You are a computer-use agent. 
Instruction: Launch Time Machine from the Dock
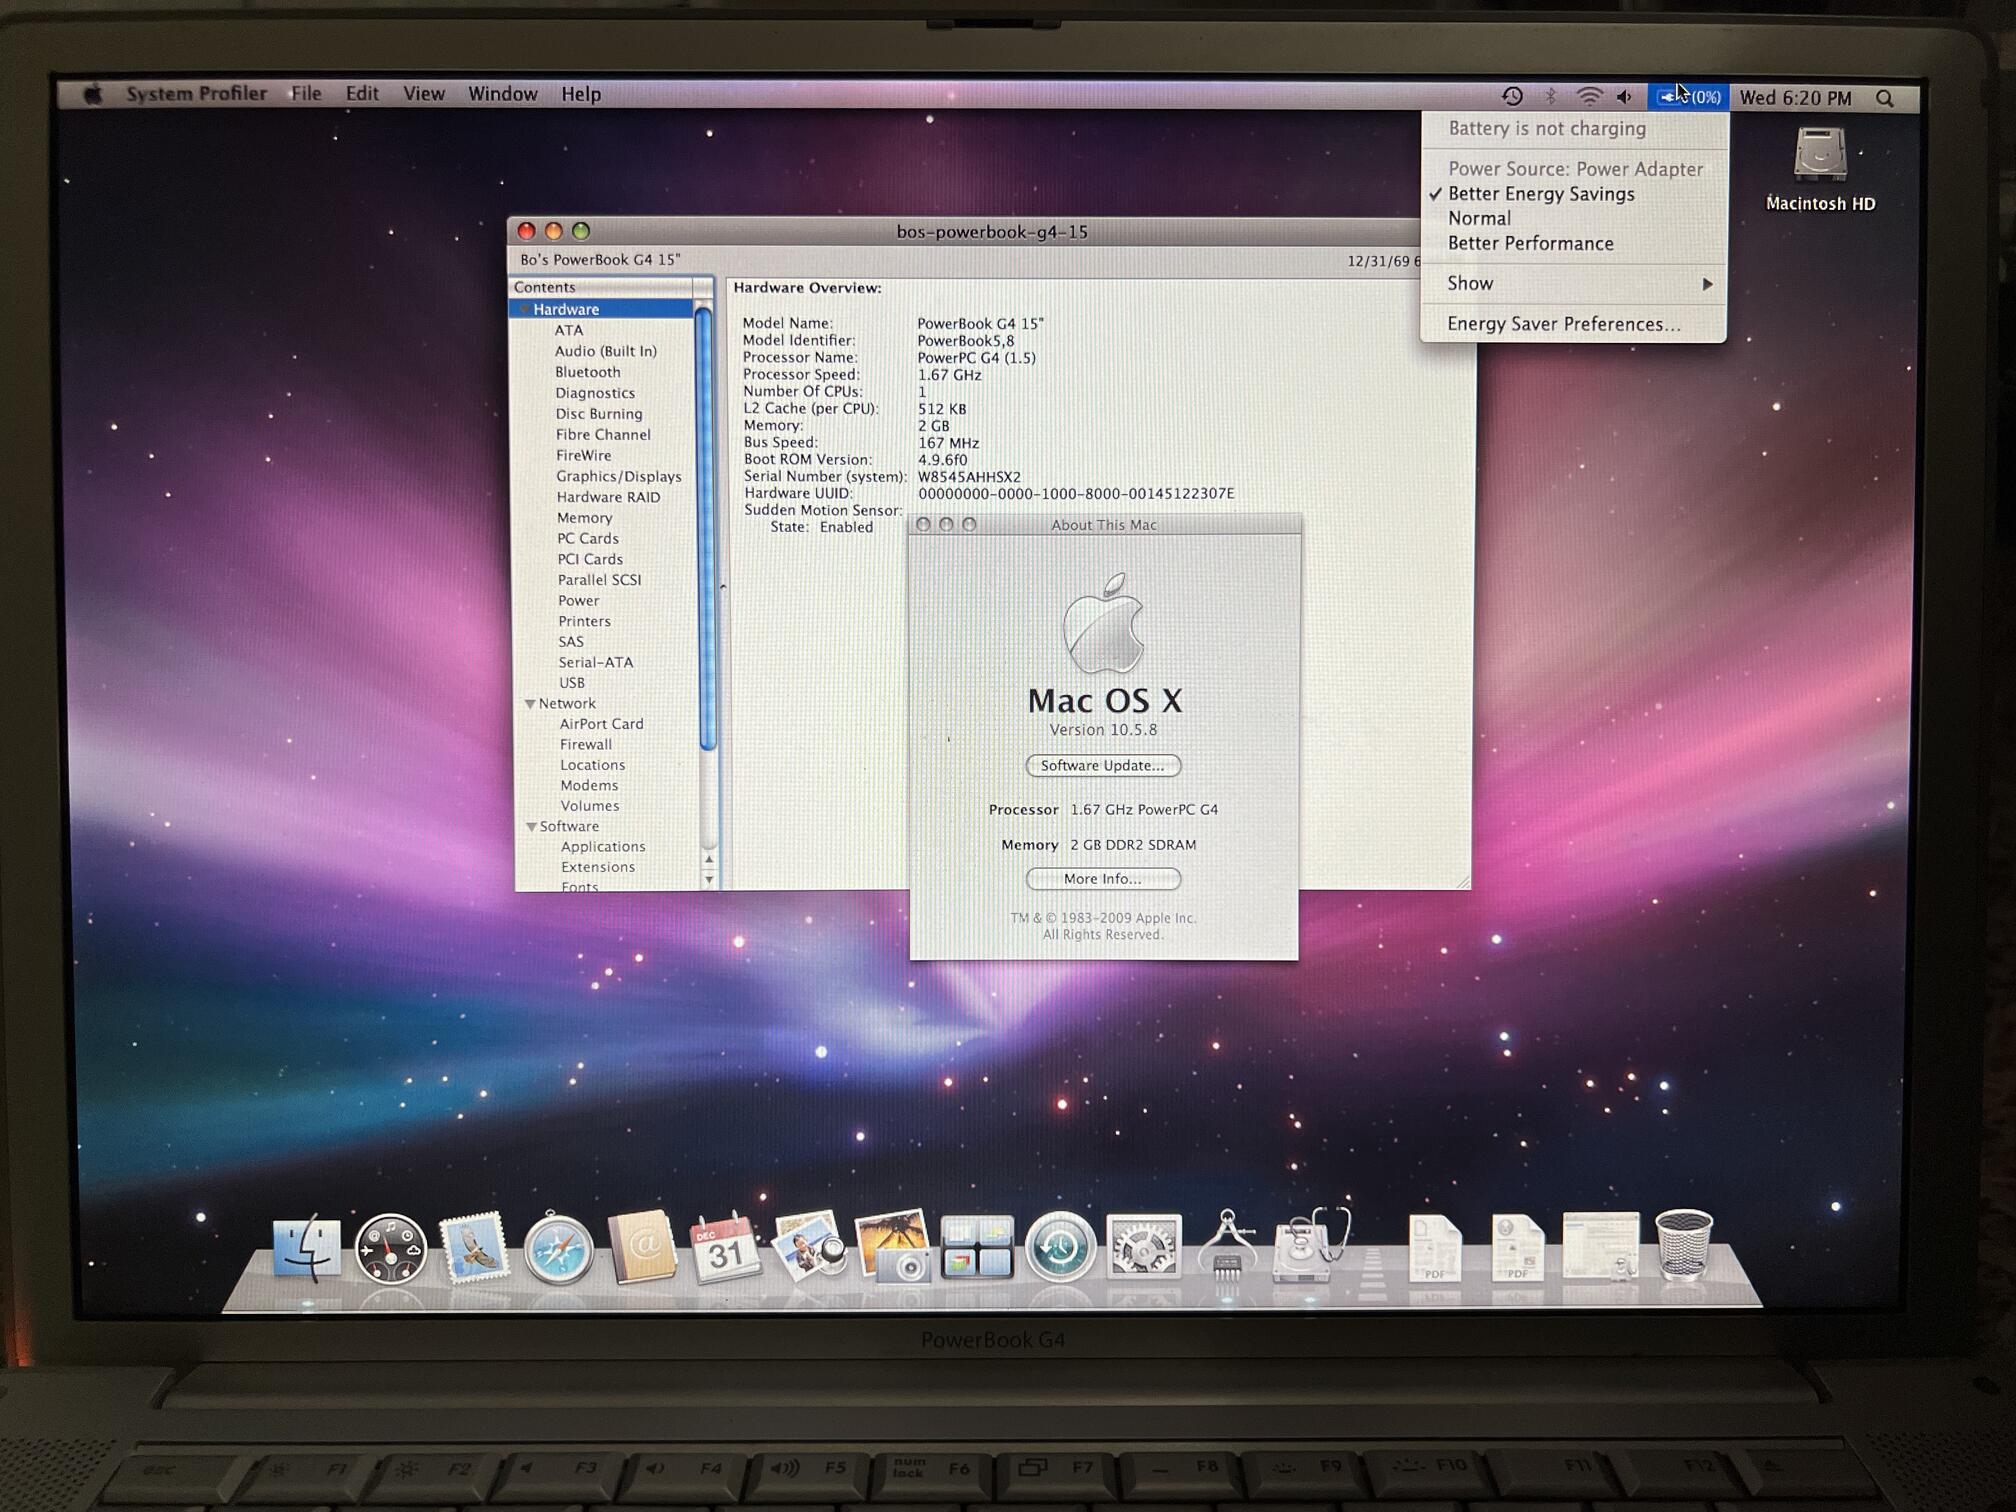pos(1059,1247)
